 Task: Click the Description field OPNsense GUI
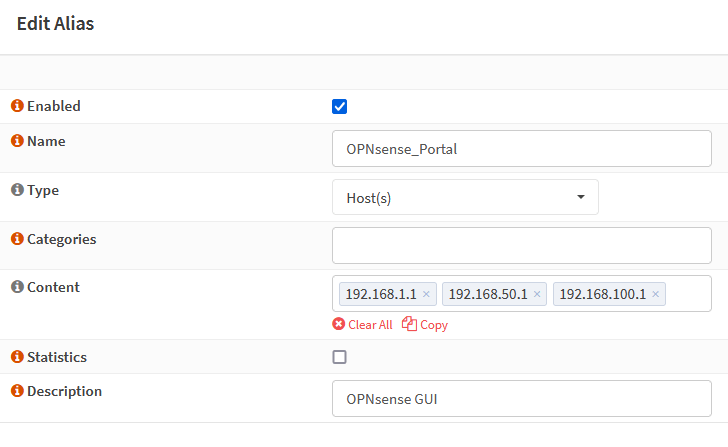pos(521,398)
